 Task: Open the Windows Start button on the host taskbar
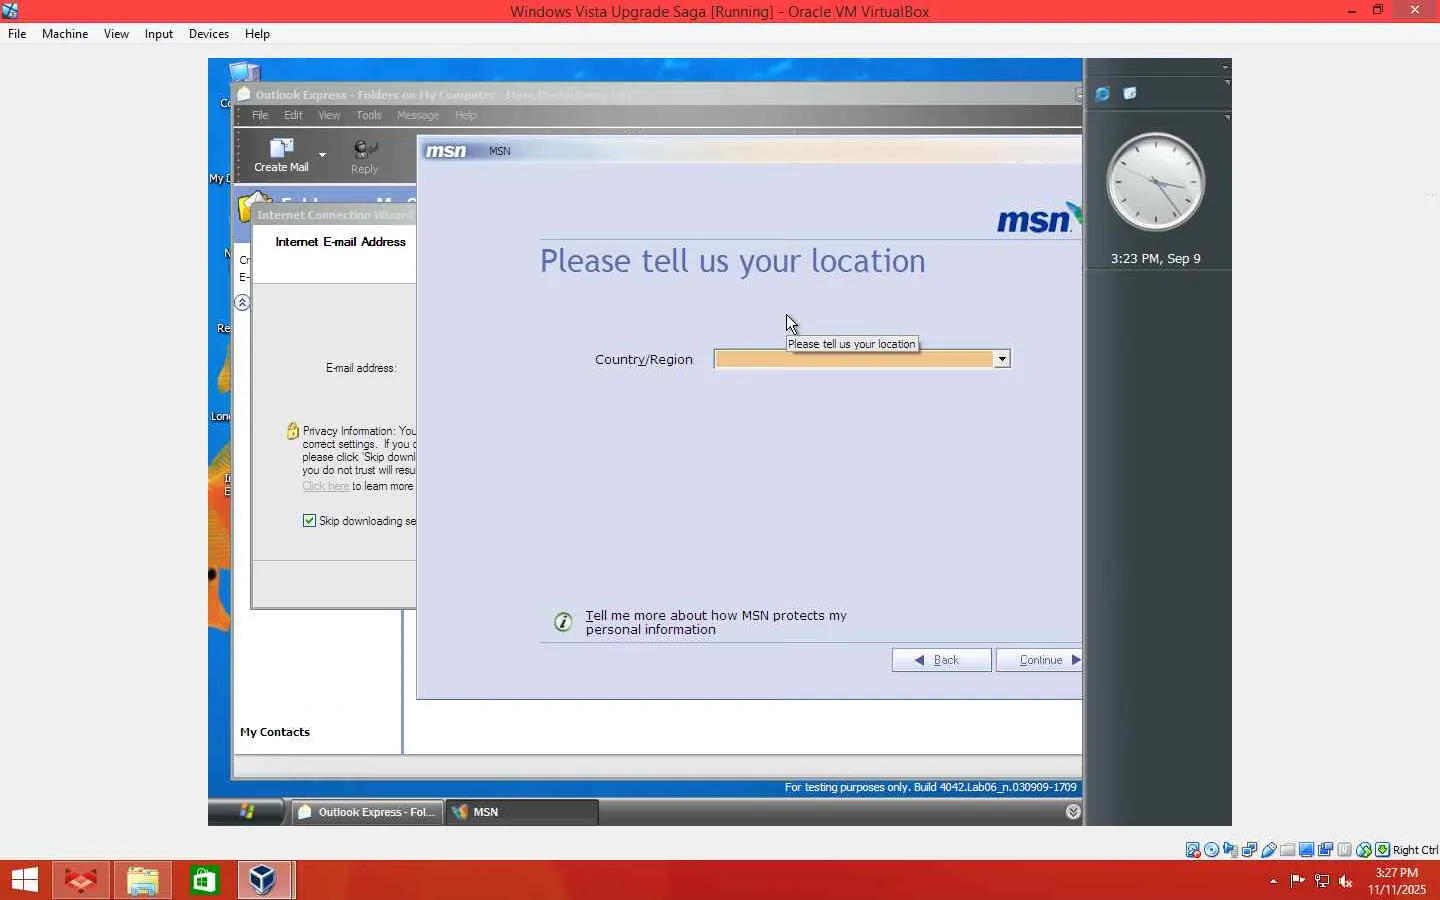click(x=24, y=880)
